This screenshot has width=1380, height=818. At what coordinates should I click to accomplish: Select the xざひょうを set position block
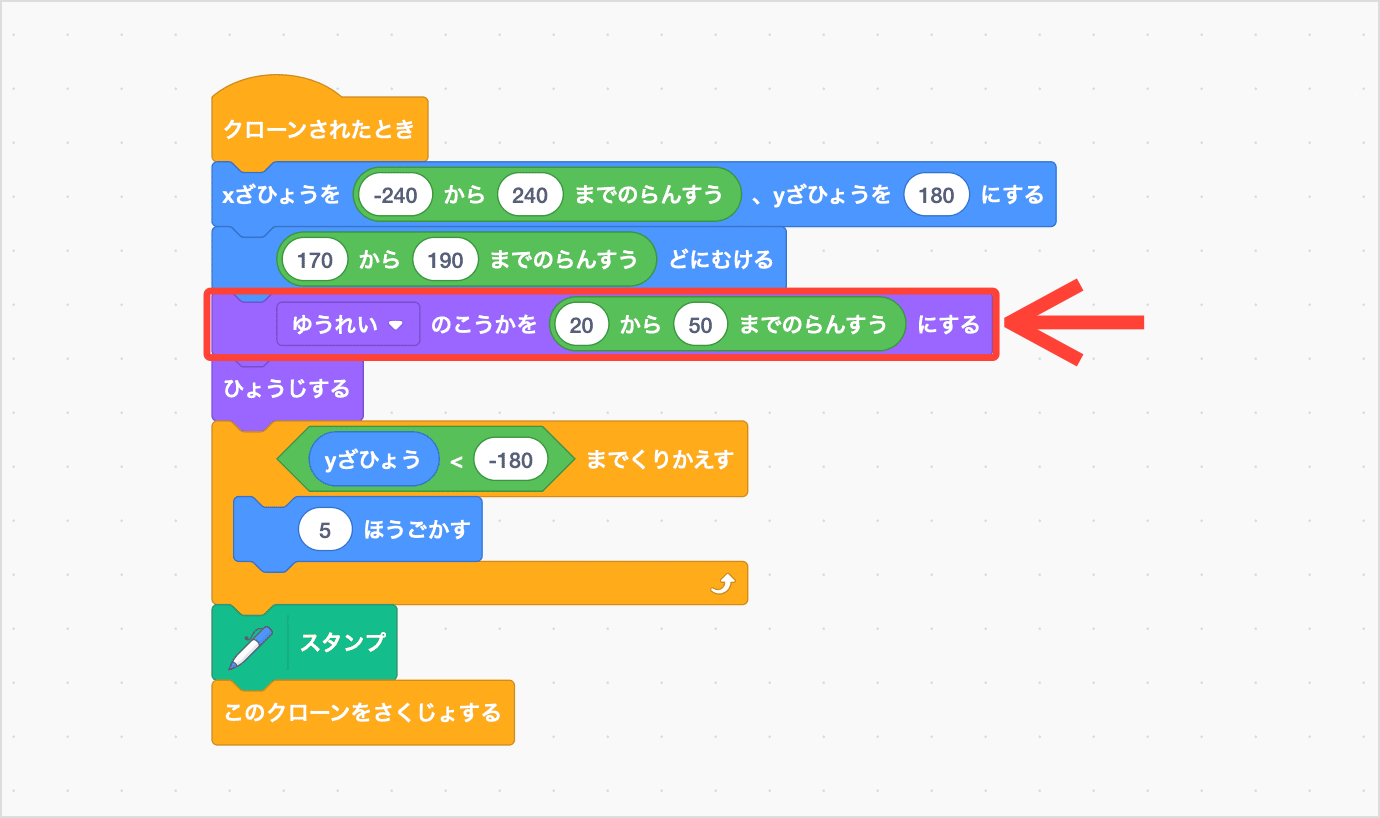634,195
